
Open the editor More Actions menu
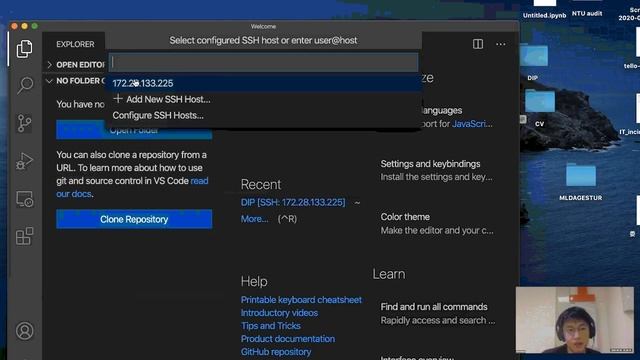(x=500, y=44)
